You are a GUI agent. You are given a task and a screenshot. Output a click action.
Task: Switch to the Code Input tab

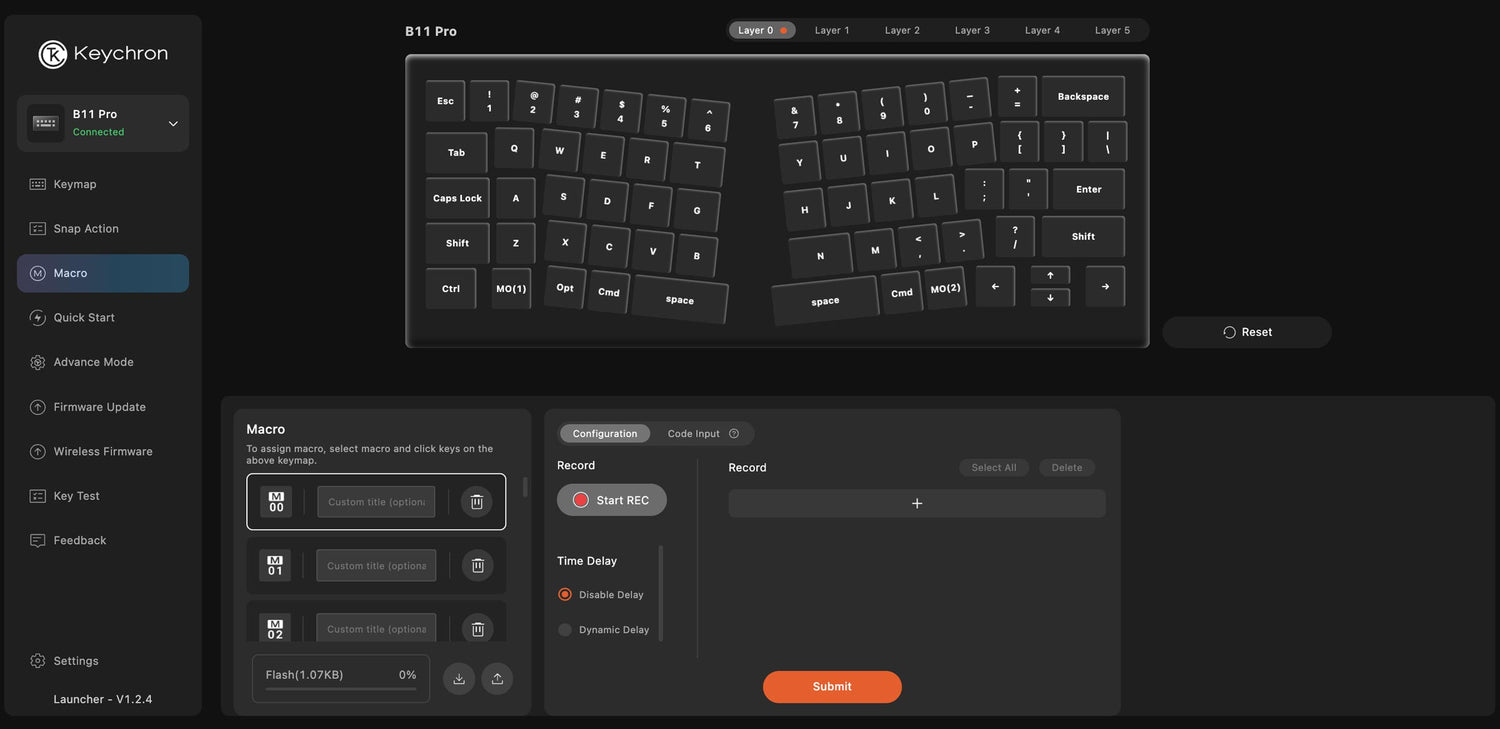[x=693, y=434]
